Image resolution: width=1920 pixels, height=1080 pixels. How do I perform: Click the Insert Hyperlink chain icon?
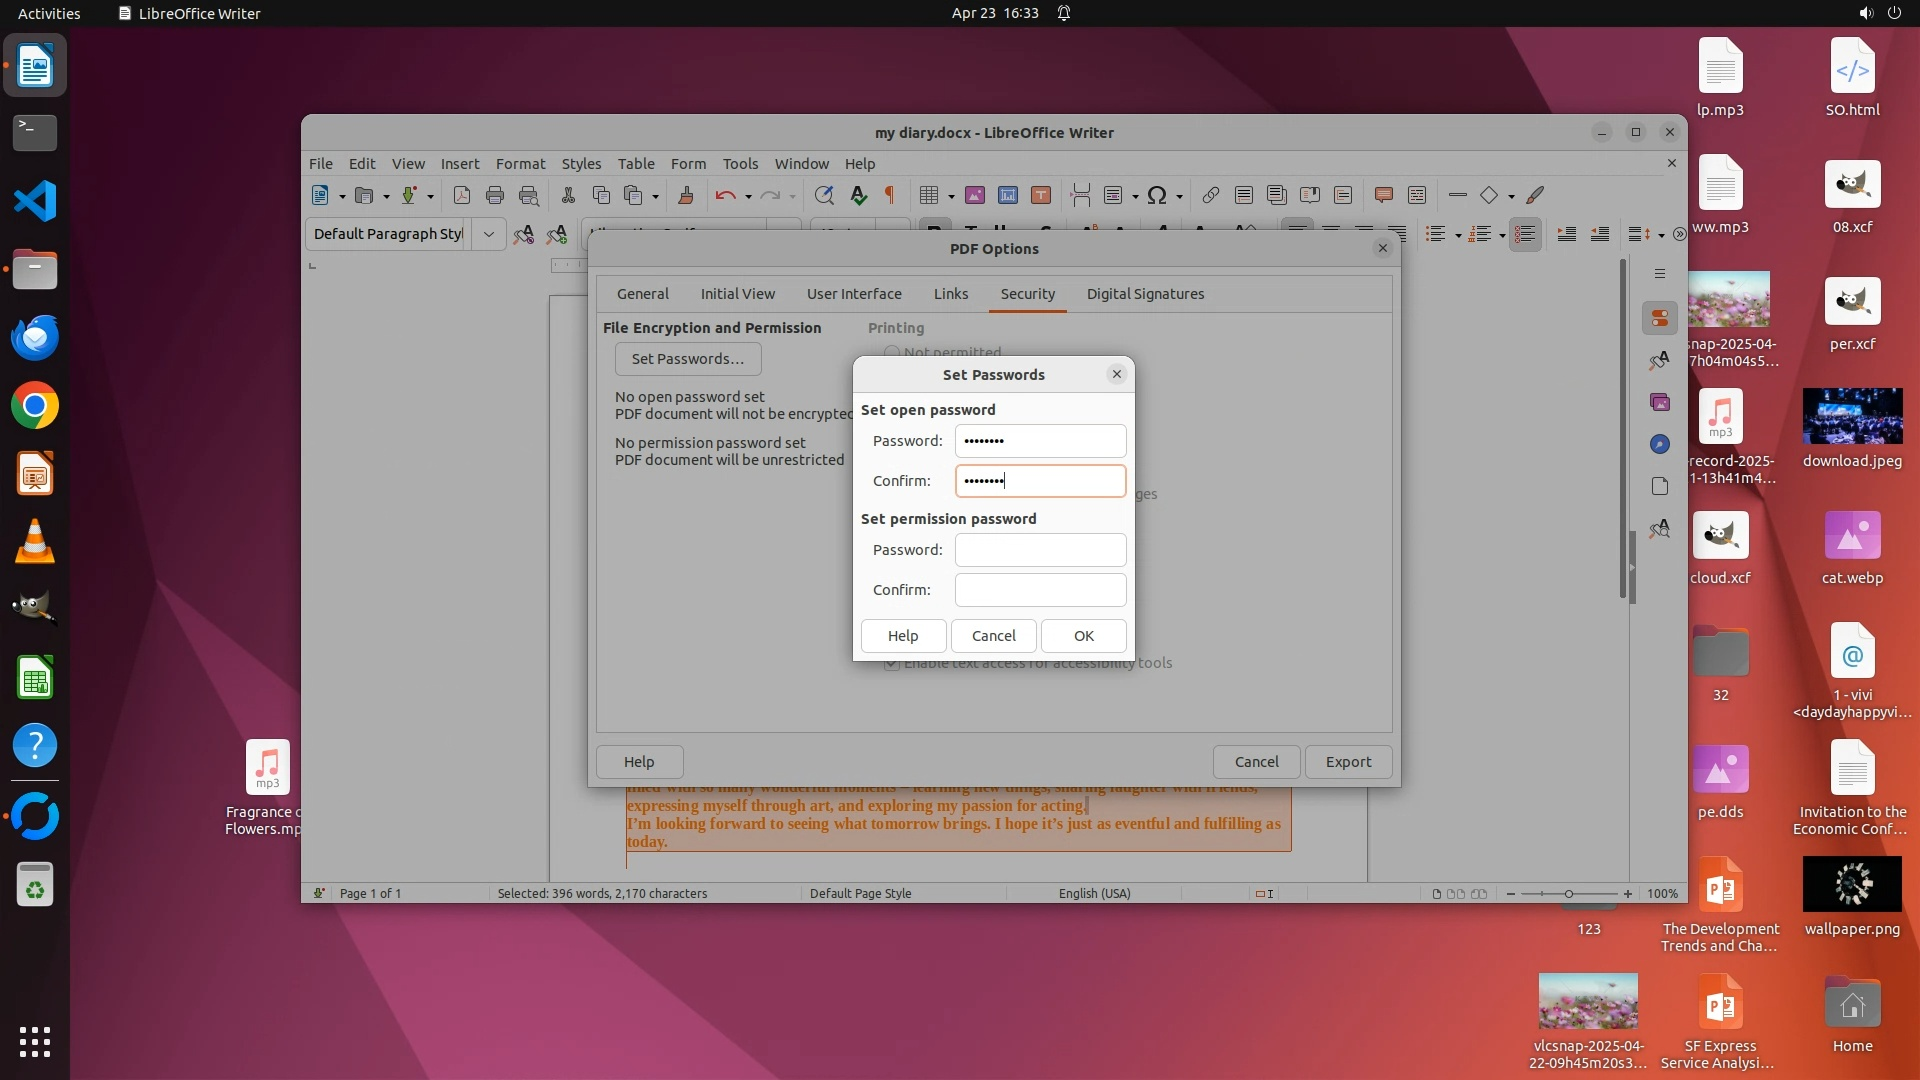(x=1210, y=196)
